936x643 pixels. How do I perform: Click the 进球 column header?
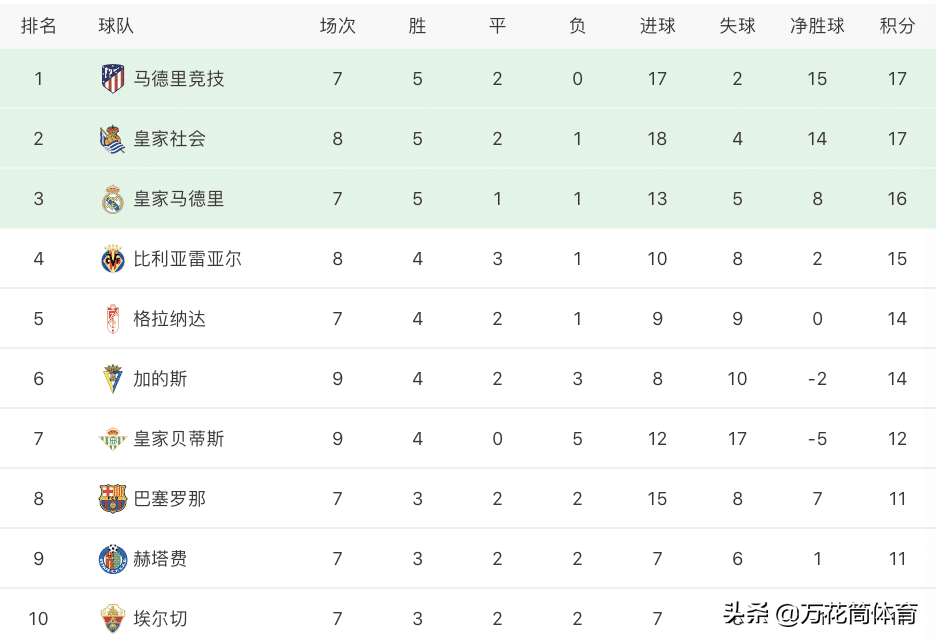point(657,26)
